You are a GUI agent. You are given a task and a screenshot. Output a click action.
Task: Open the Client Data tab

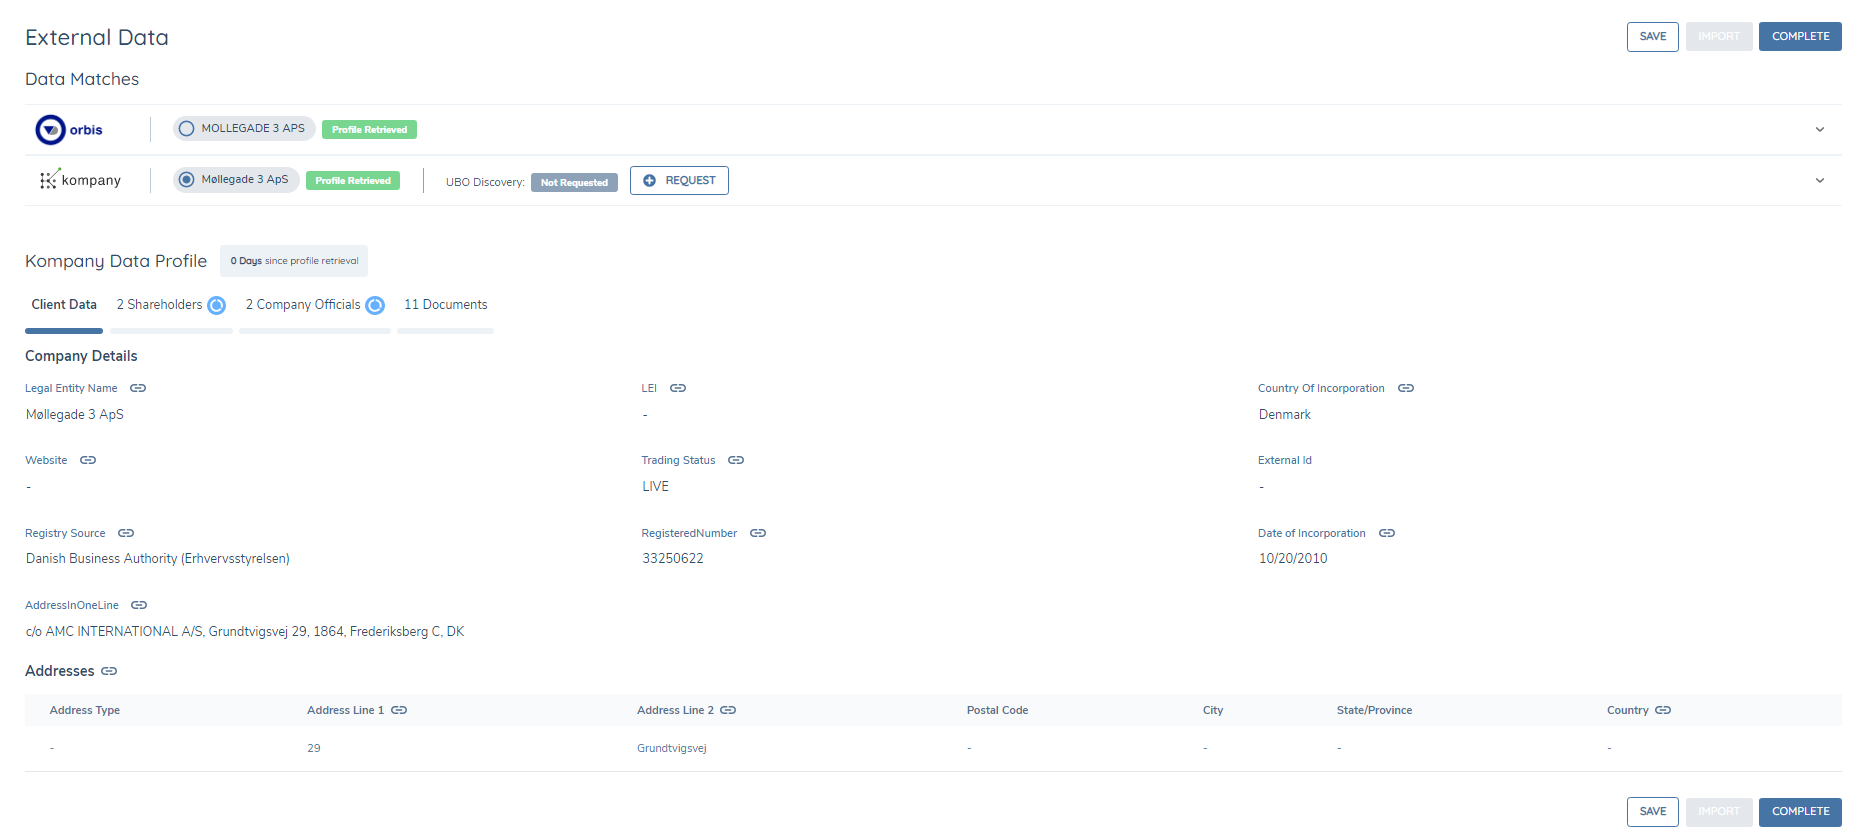coord(64,305)
